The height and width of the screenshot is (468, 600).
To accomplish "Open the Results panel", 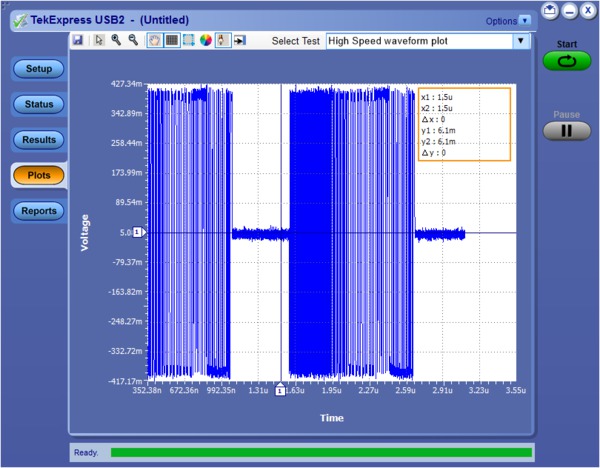I will [39, 140].
